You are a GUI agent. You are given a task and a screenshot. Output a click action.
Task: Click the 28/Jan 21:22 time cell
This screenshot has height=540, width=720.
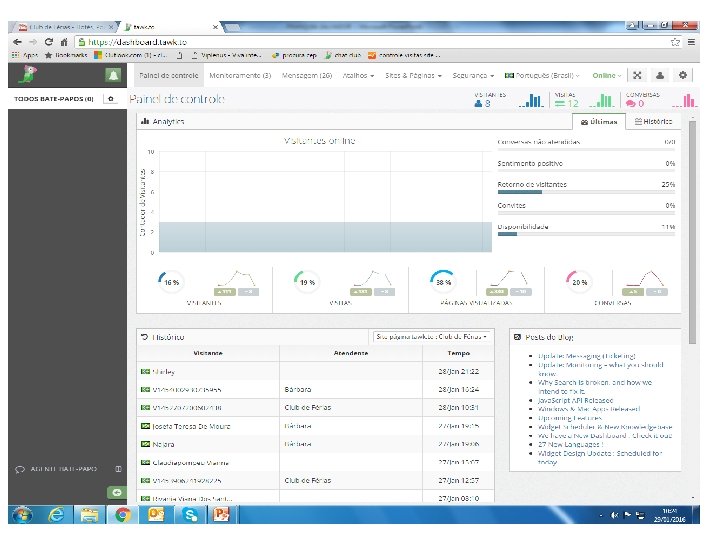tap(458, 371)
